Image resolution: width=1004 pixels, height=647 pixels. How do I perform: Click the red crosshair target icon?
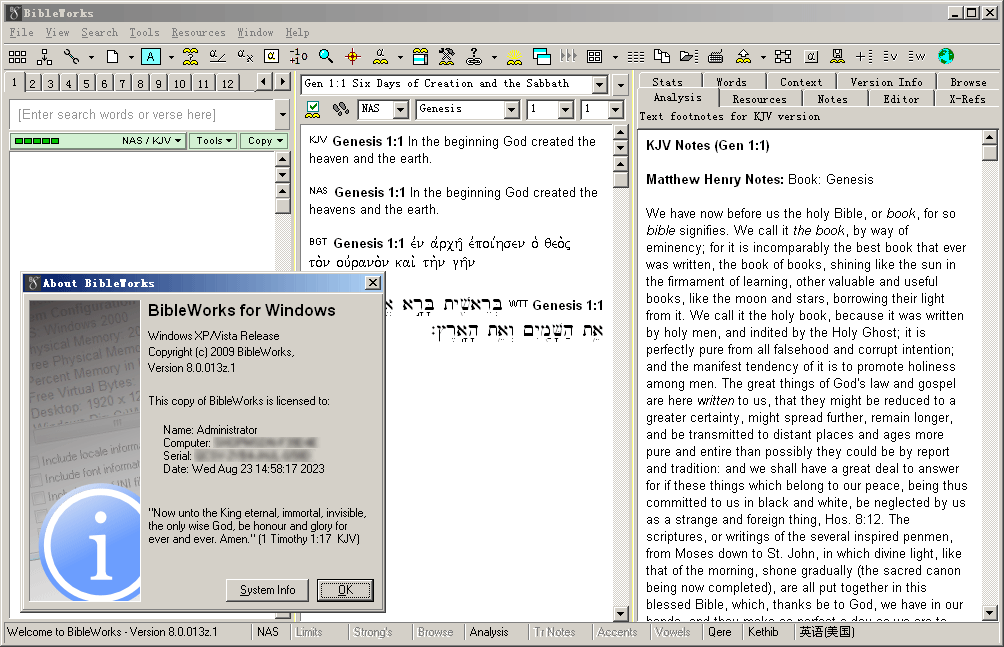353,57
